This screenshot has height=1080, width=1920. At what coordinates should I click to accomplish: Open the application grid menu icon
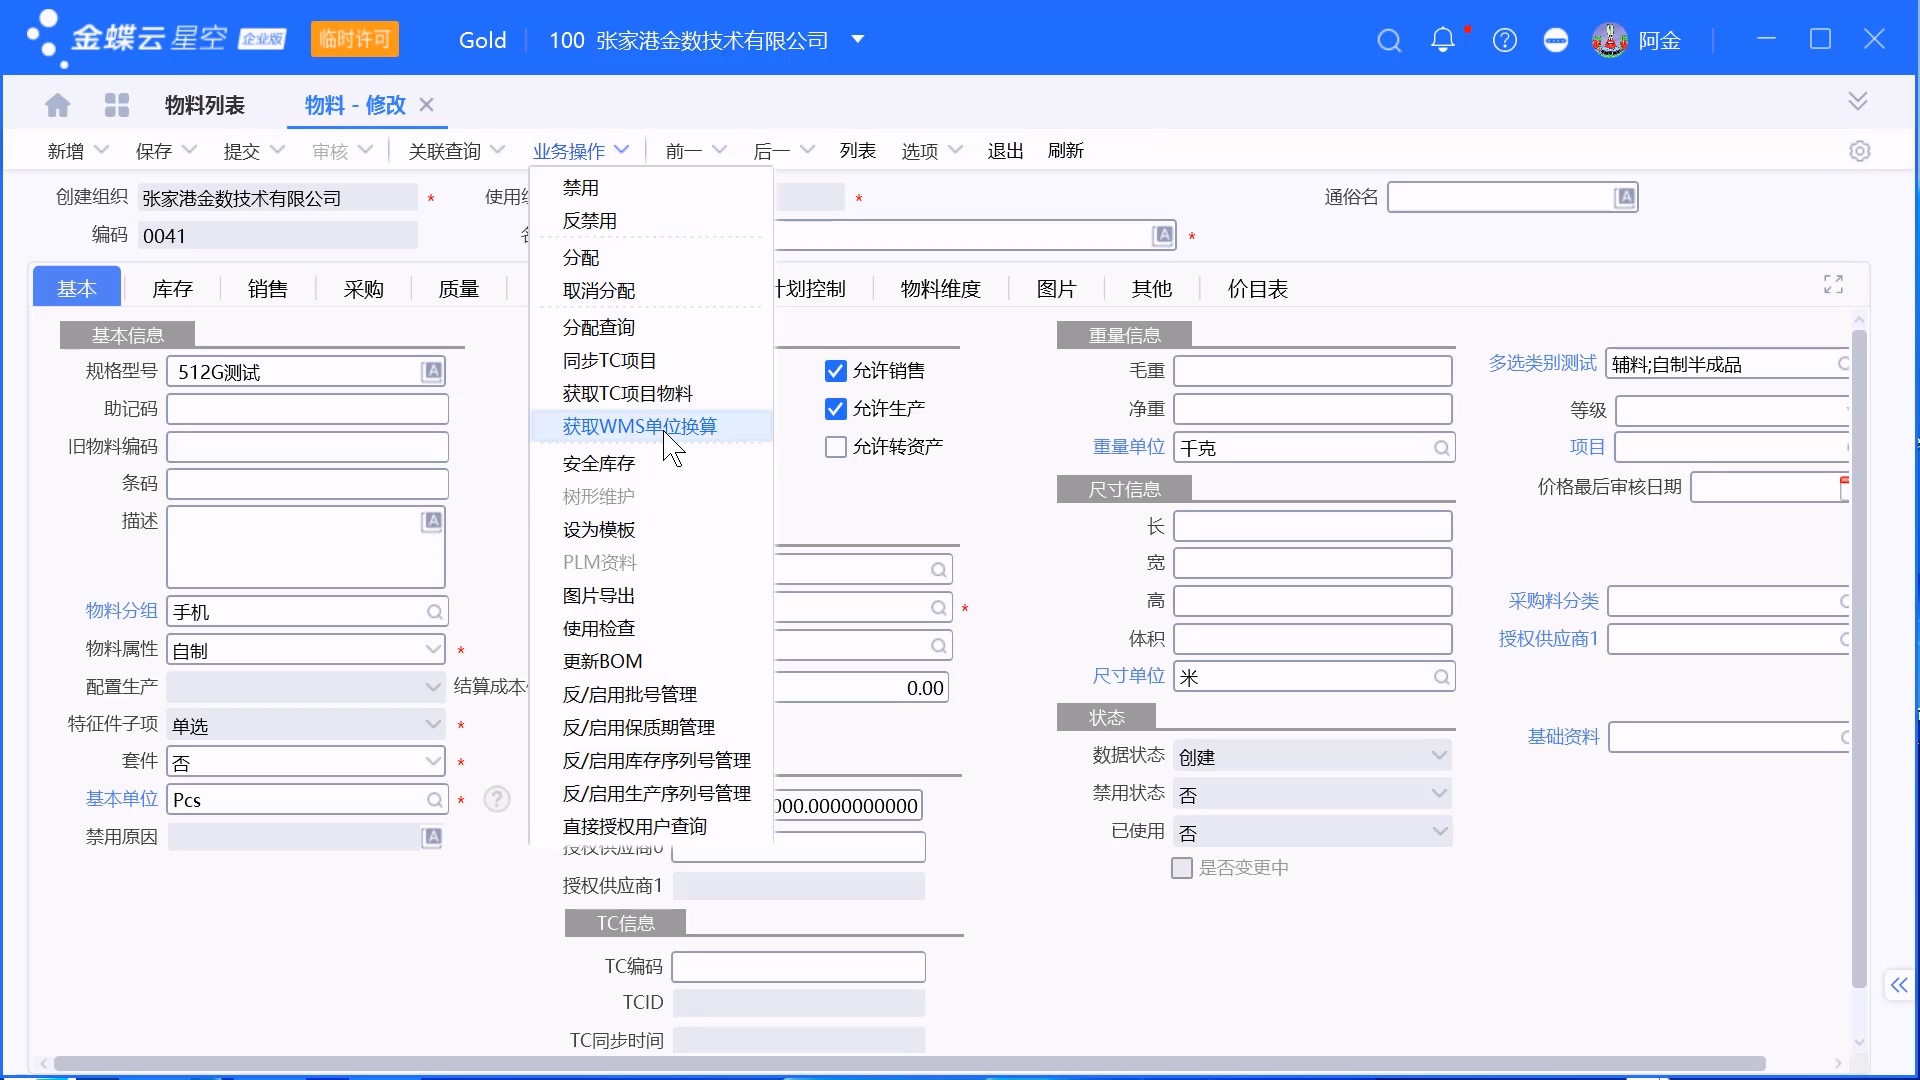[117, 105]
